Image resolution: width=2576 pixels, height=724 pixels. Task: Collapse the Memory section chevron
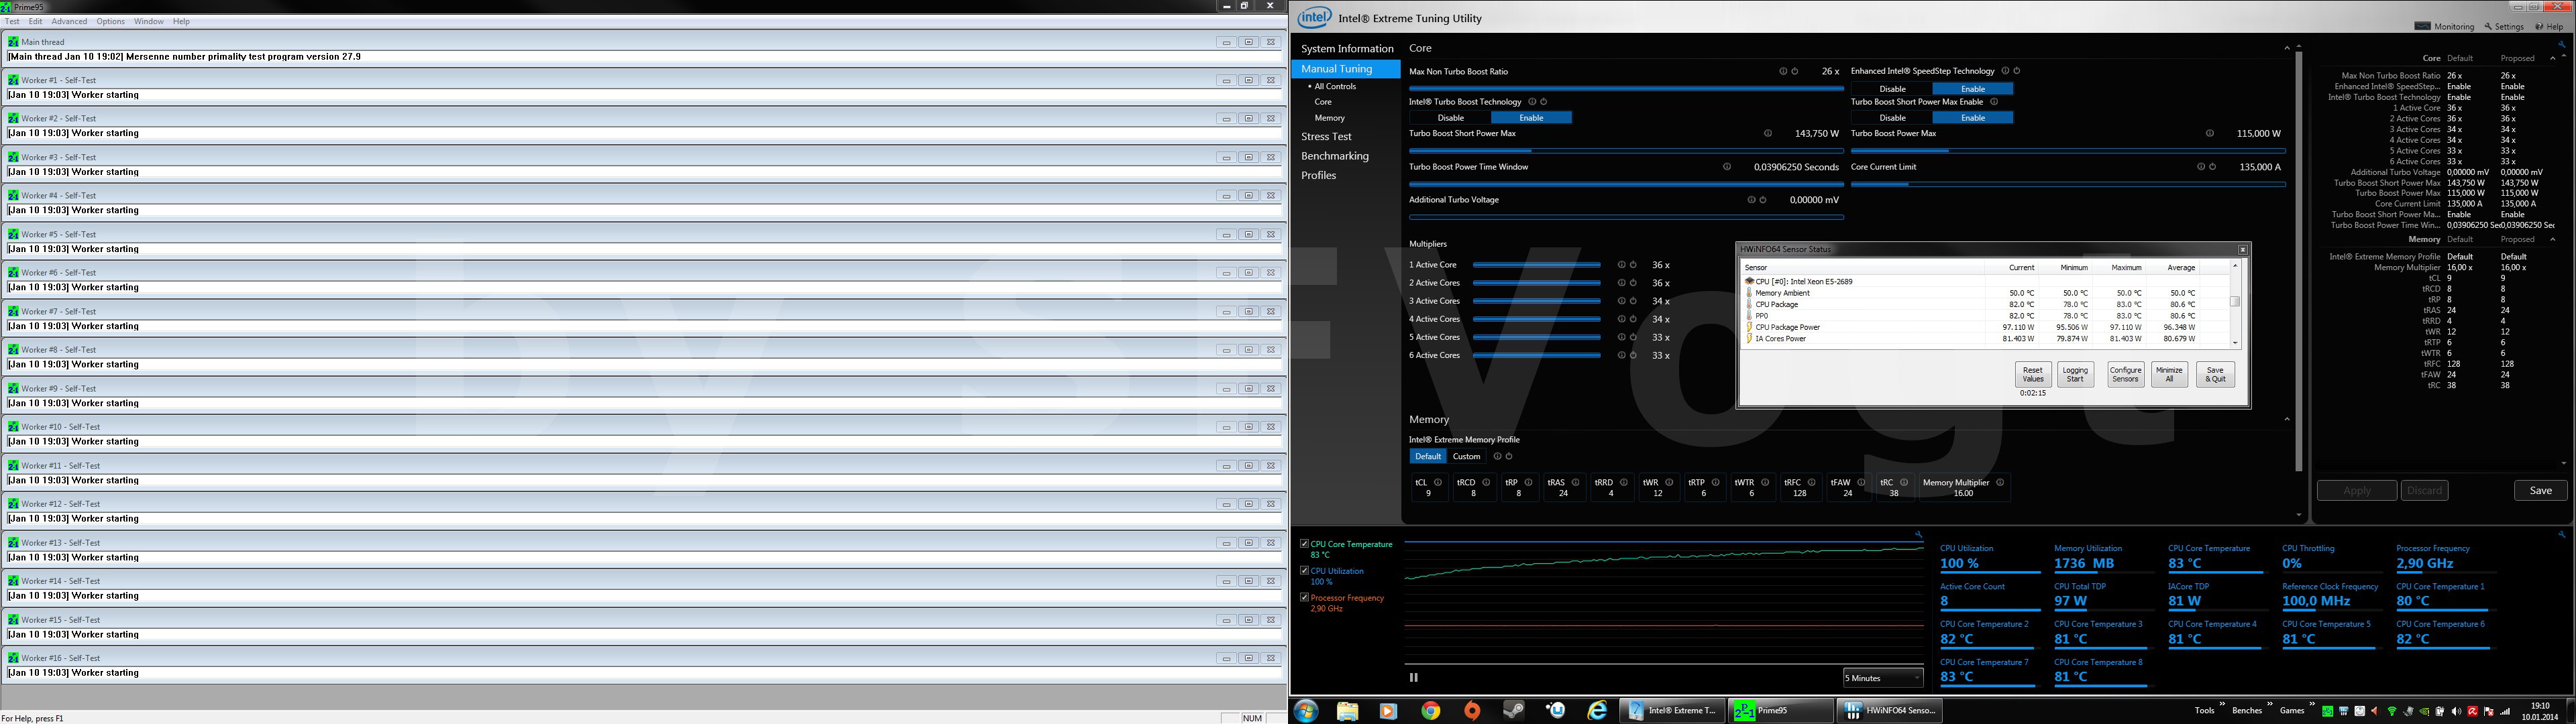point(2286,420)
